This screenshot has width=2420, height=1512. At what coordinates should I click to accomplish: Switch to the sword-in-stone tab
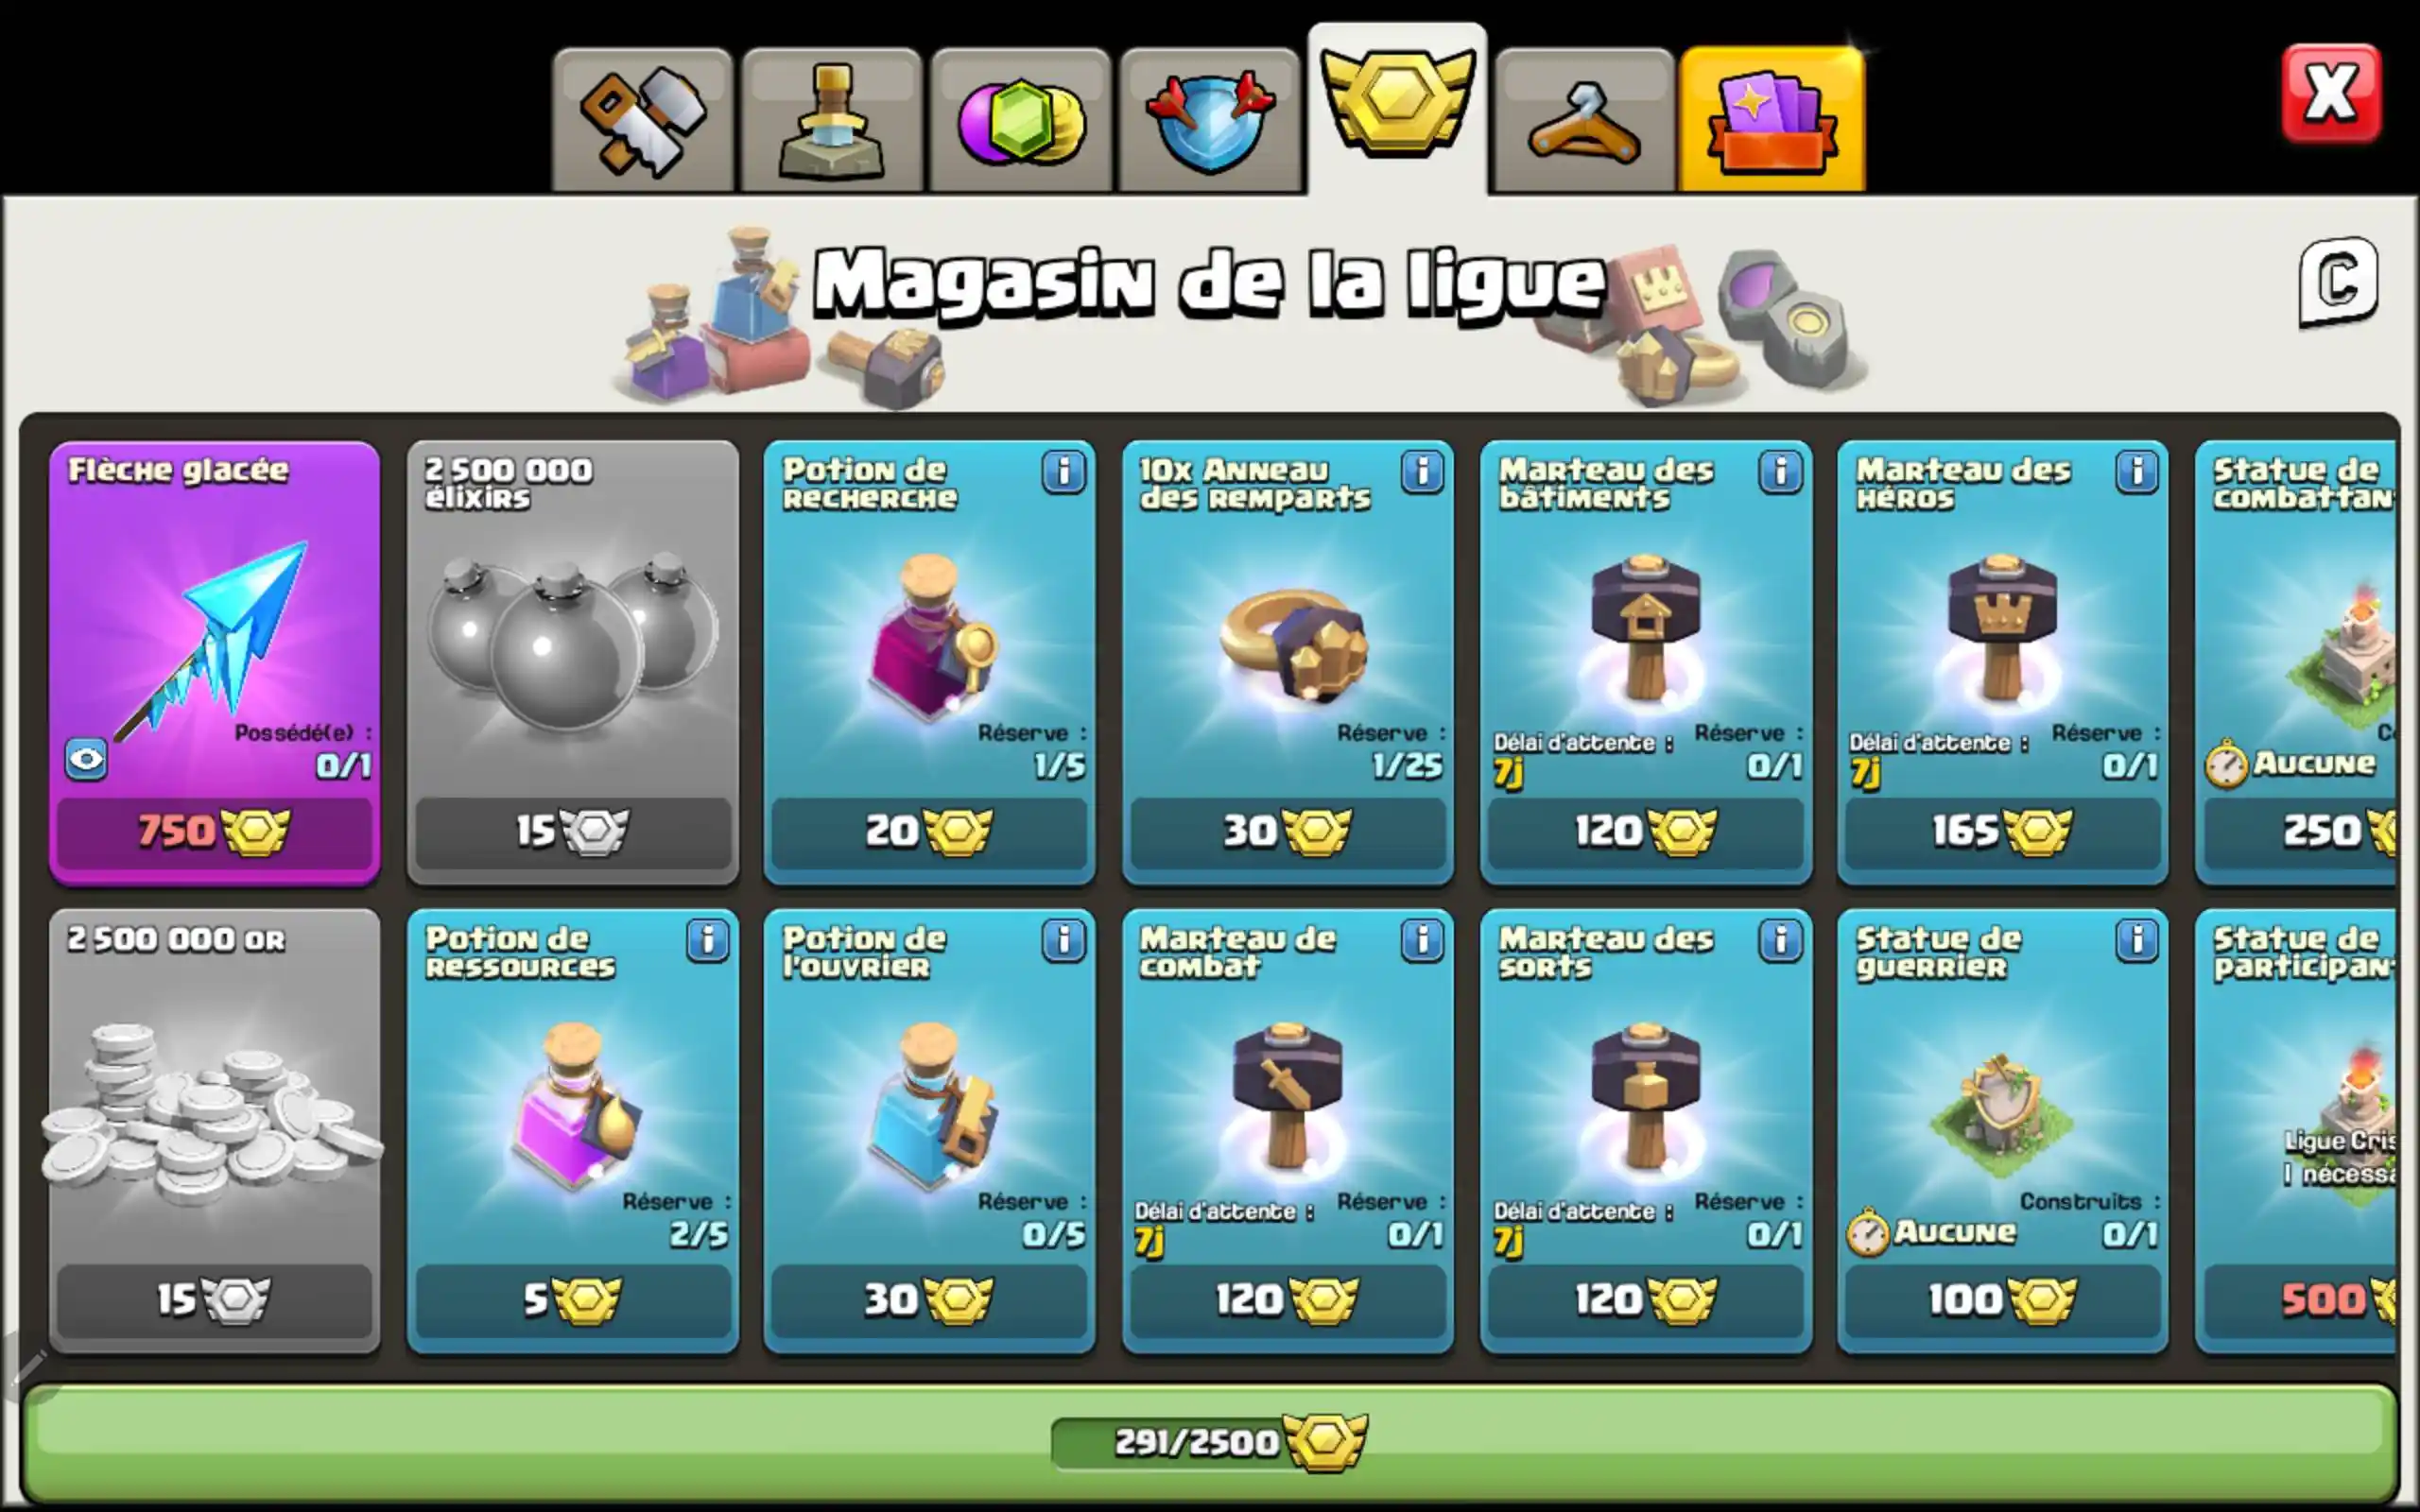(832, 120)
